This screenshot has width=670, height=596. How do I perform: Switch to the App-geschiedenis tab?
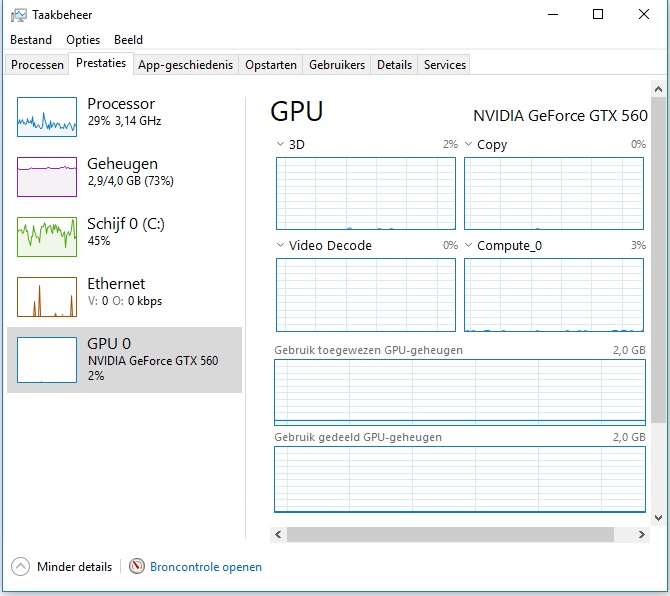click(x=185, y=65)
